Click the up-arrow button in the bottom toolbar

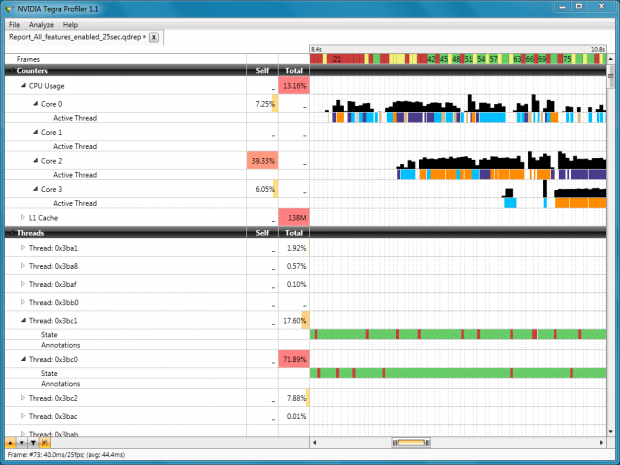[11, 443]
